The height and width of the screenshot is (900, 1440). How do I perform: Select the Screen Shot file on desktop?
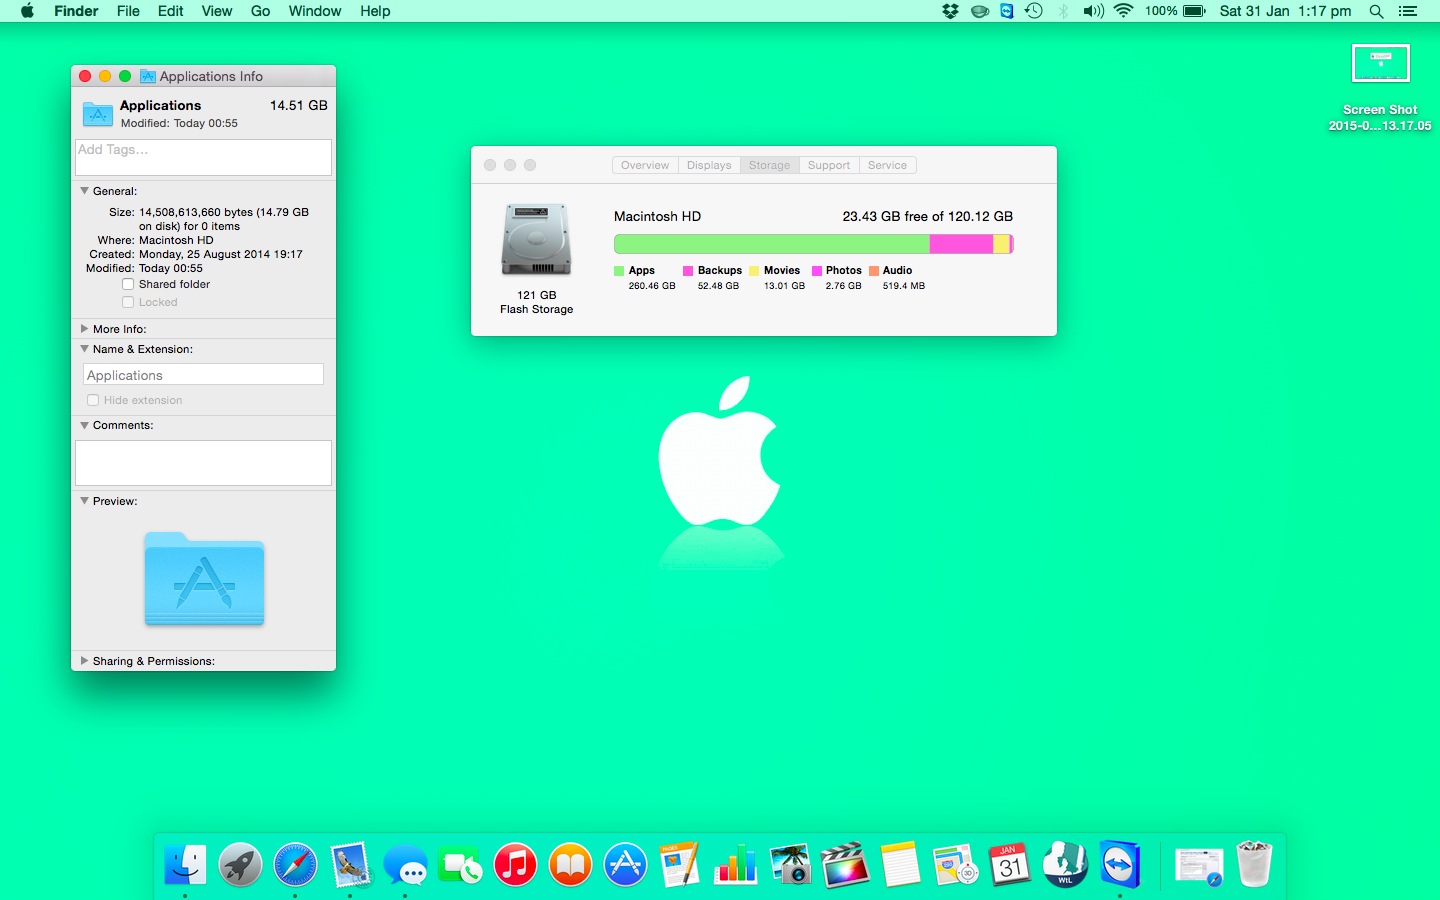tap(1380, 88)
